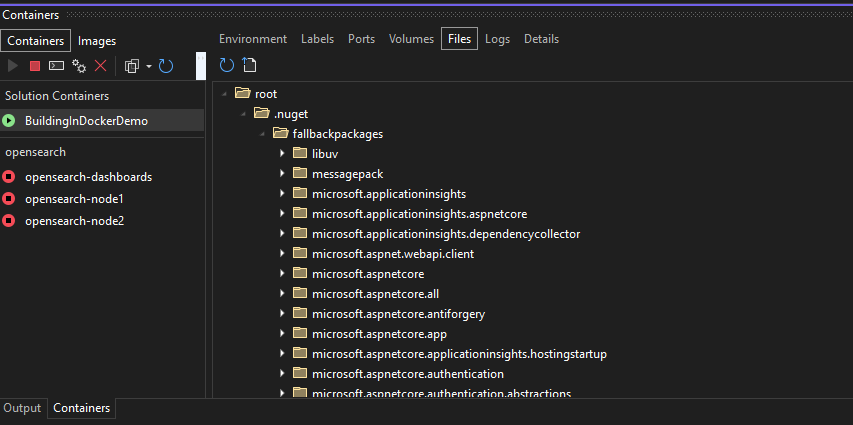Click the red stopped icon of opensearch-node1
853x425 pixels.
click(8, 199)
